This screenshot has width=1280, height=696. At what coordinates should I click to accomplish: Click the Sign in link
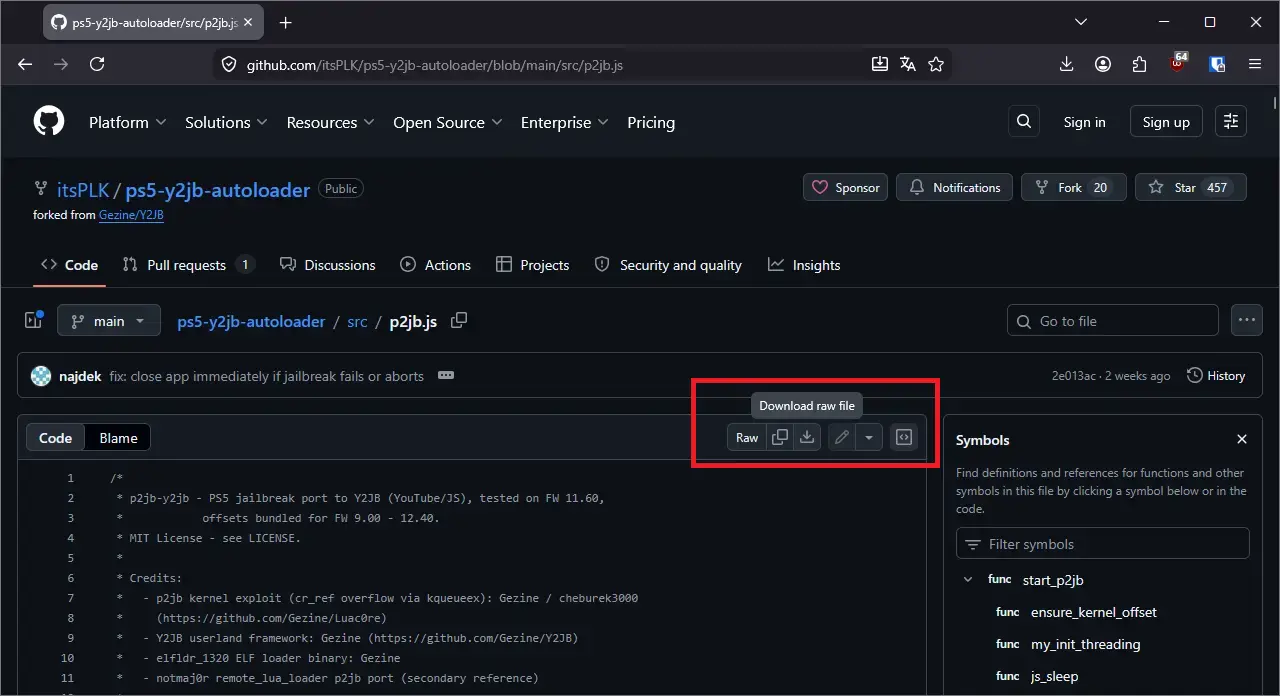tap(1084, 122)
